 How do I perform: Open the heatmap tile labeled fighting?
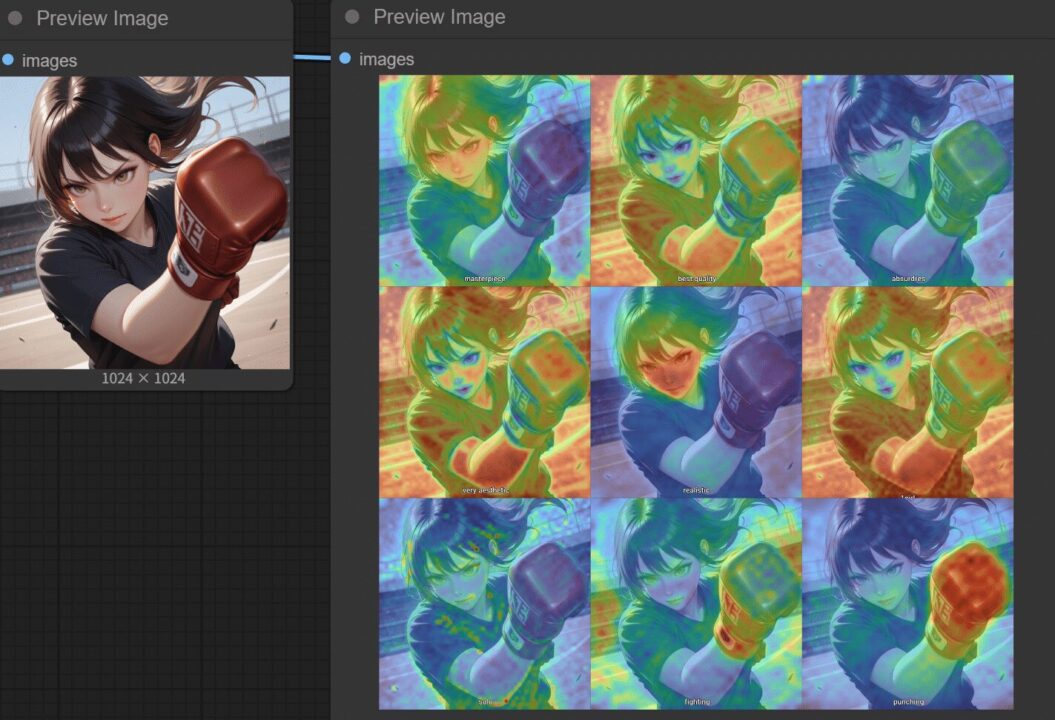click(x=696, y=604)
